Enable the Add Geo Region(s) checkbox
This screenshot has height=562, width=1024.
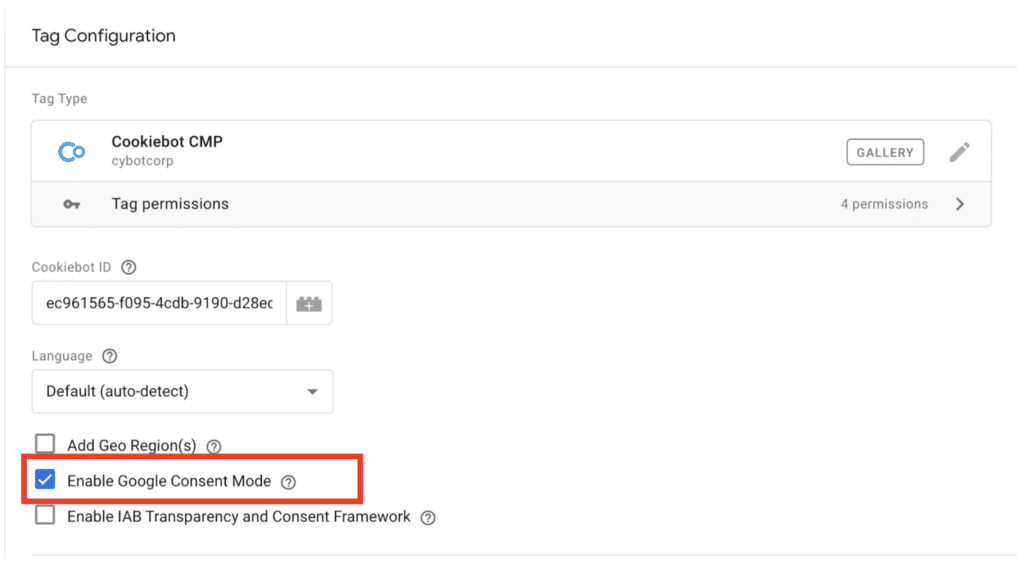(x=45, y=445)
